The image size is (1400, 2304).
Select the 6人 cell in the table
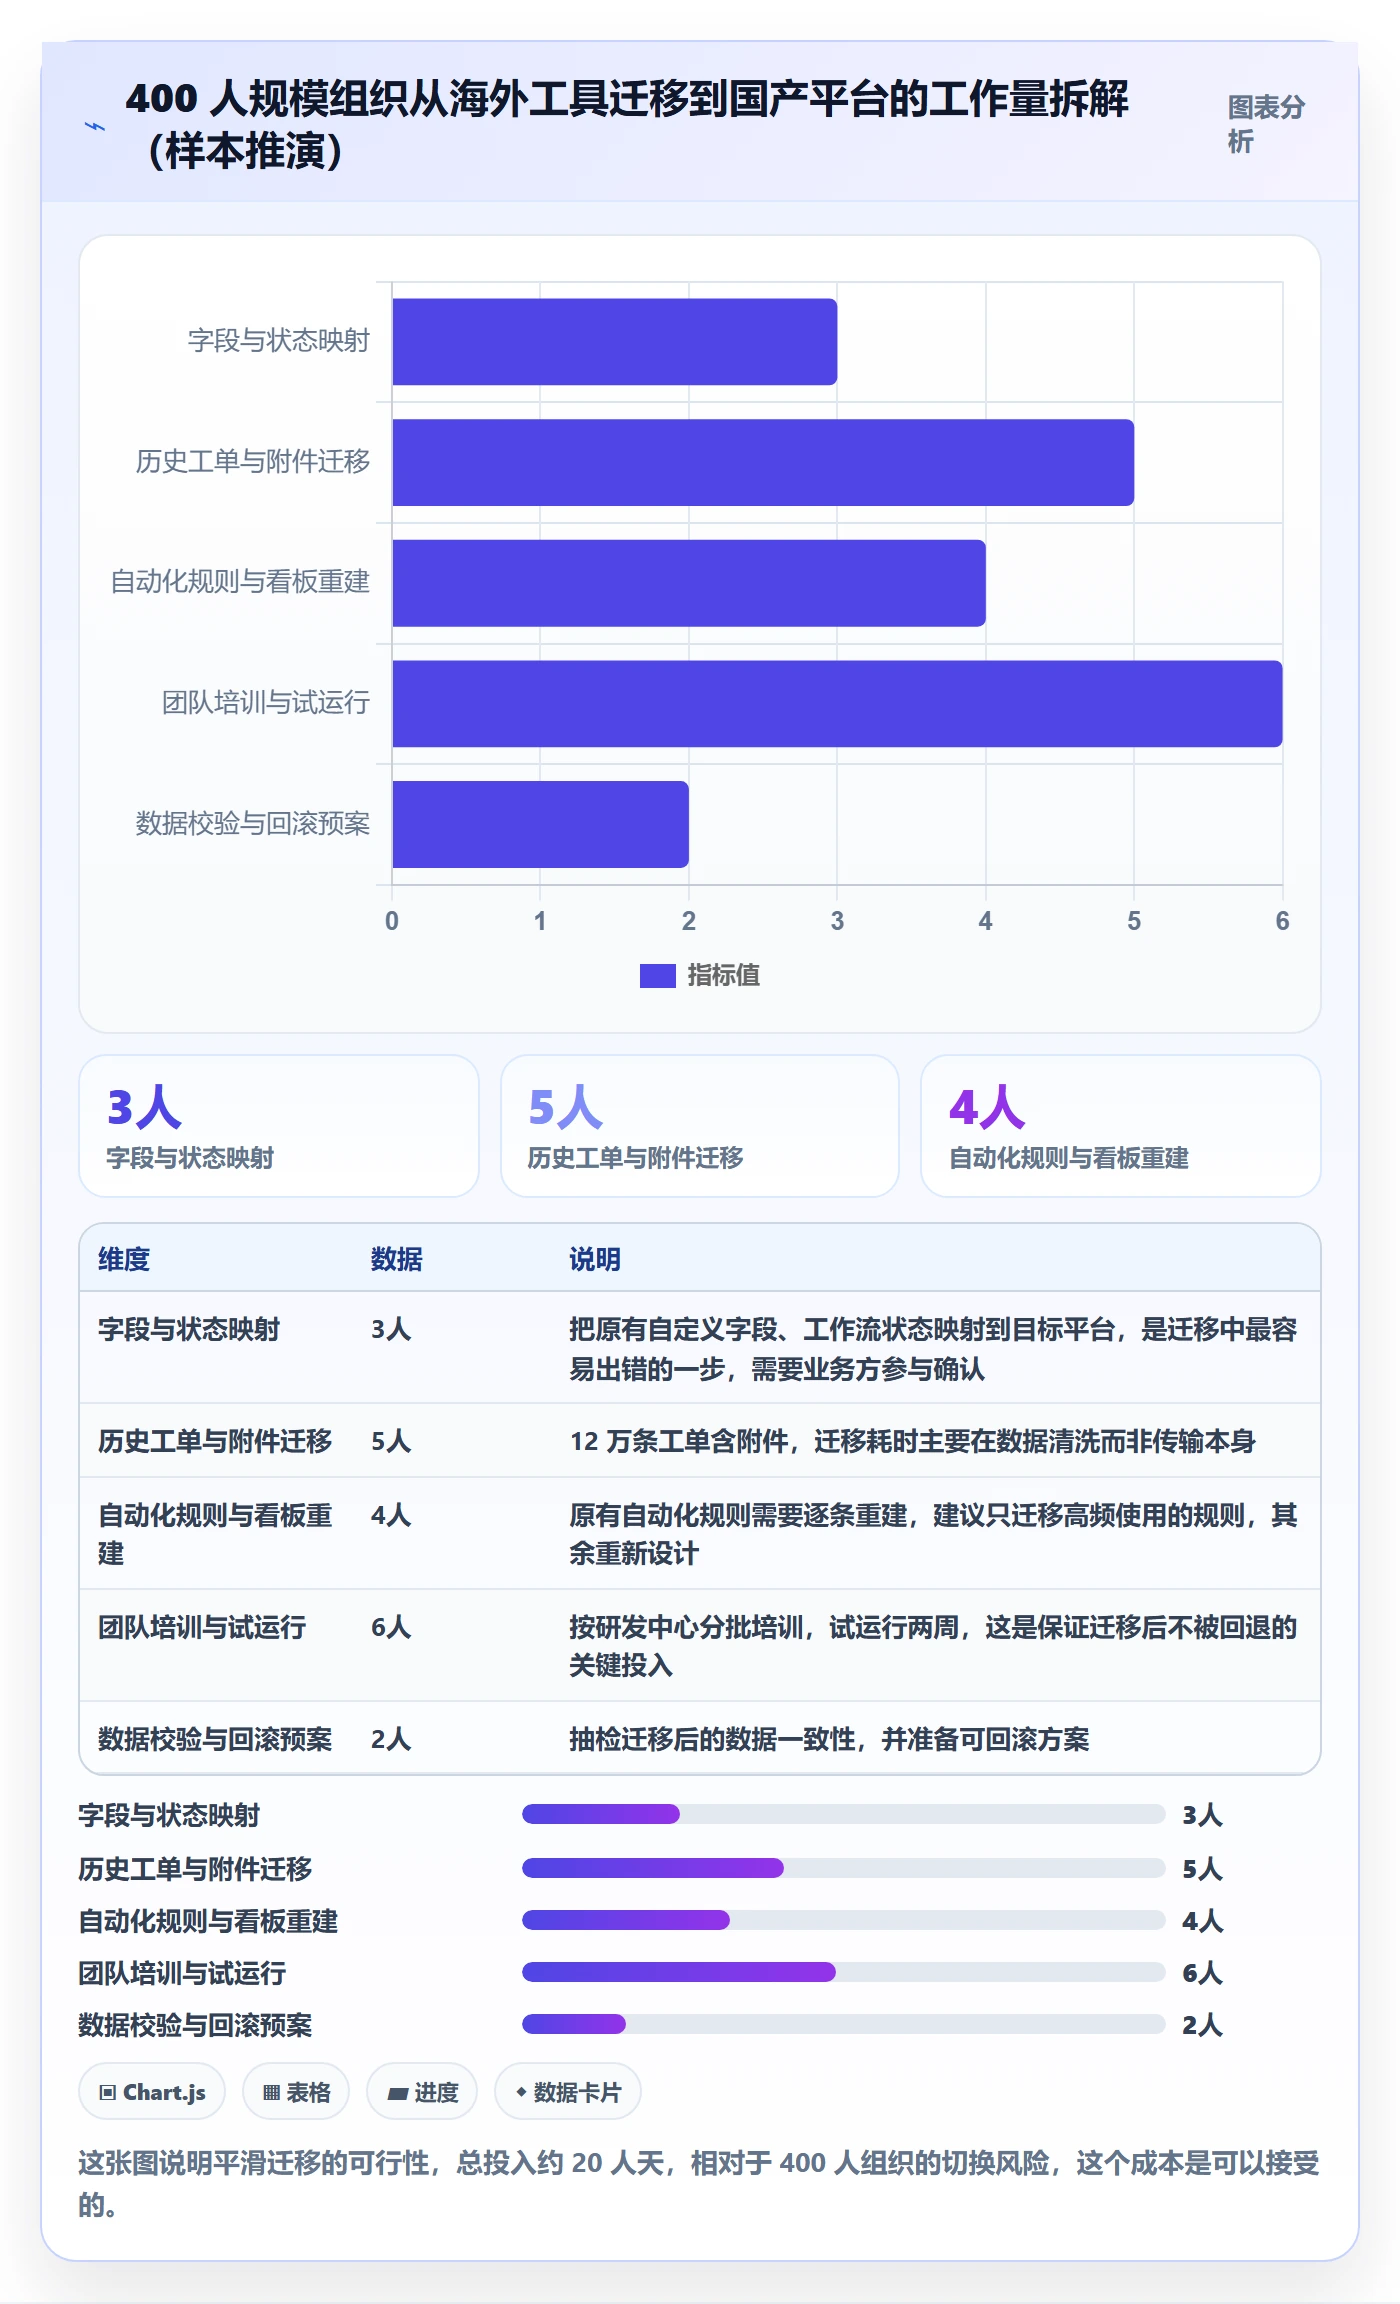point(391,1627)
